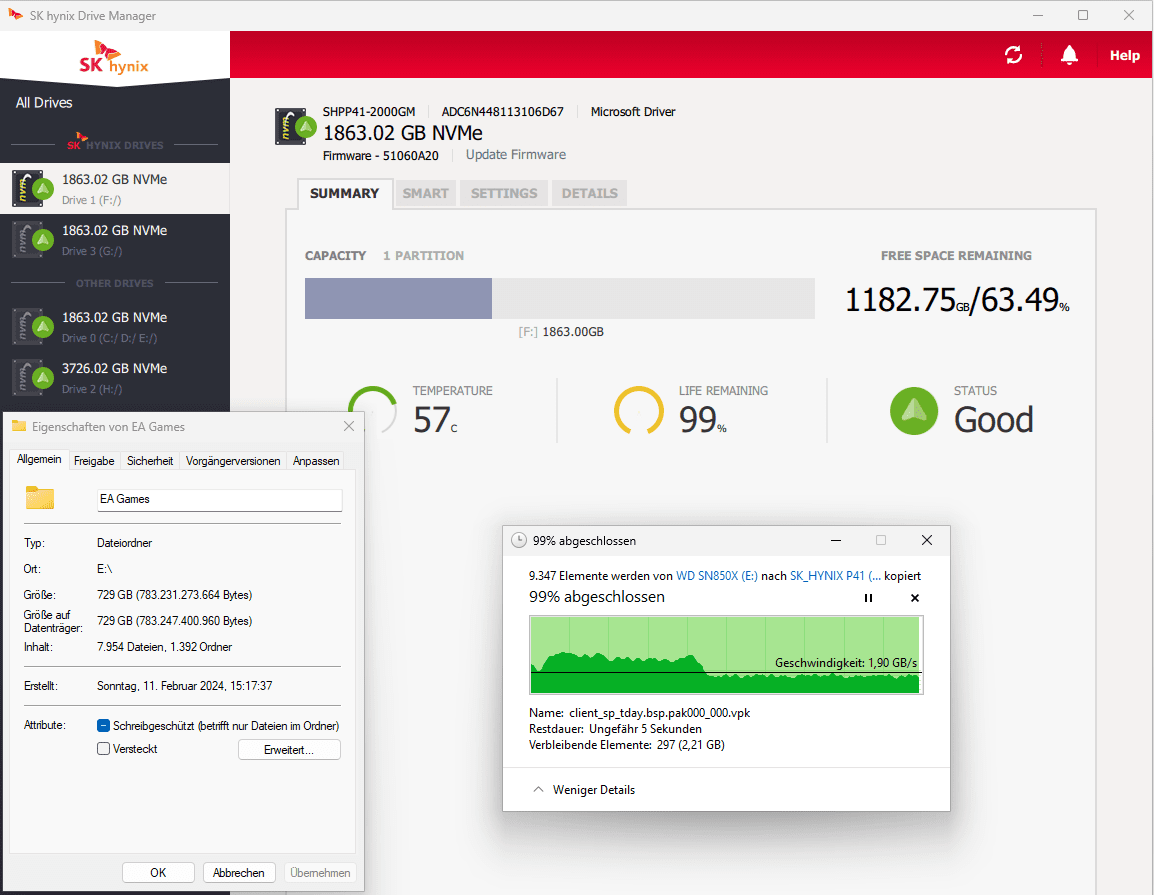Click the EA Games folder name field
The height and width of the screenshot is (895, 1154).
click(x=219, y=500)
